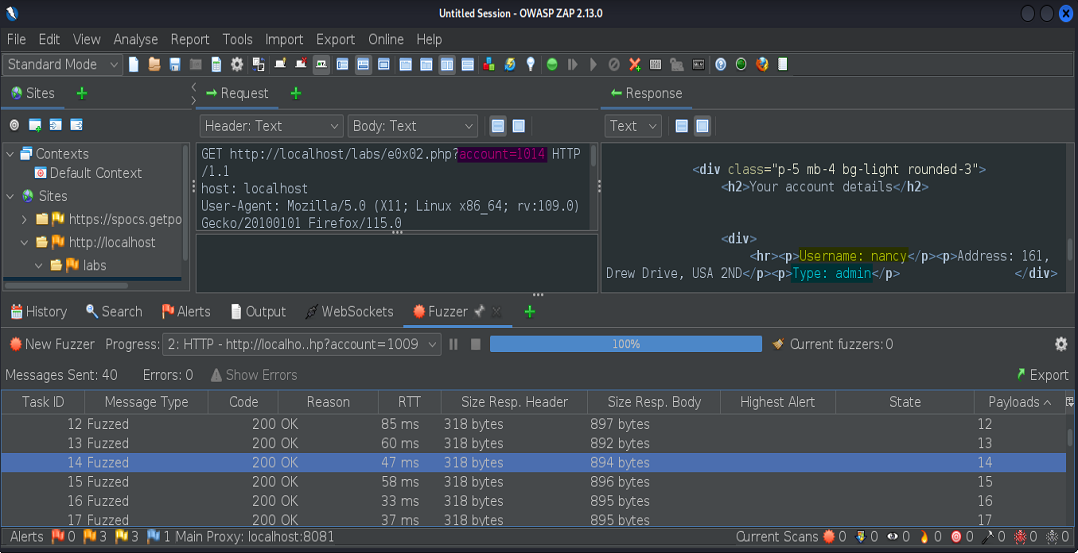Open table column chooser icon beside Payloads
The image size is (1078, 553).
coord(1070,402)
